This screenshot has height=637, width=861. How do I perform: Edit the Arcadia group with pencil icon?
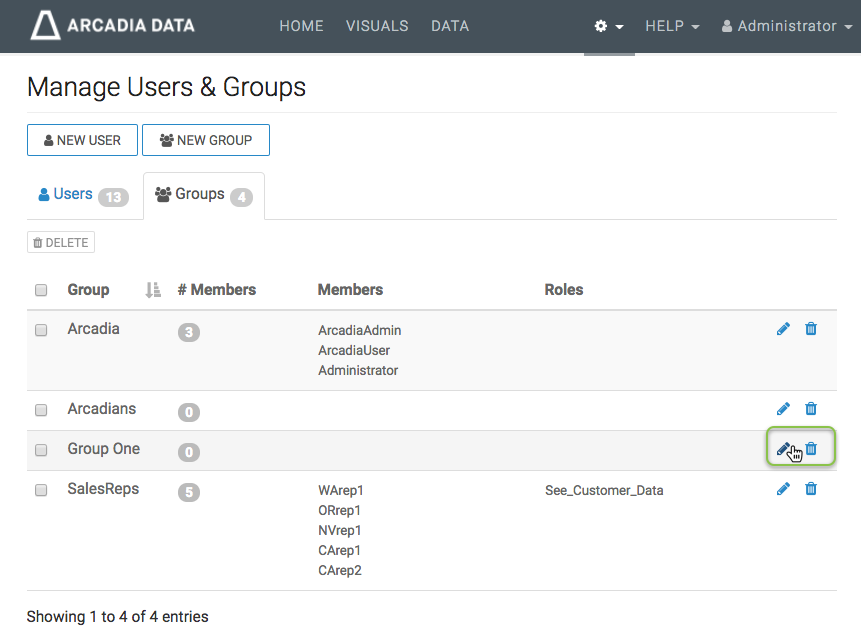783,329
